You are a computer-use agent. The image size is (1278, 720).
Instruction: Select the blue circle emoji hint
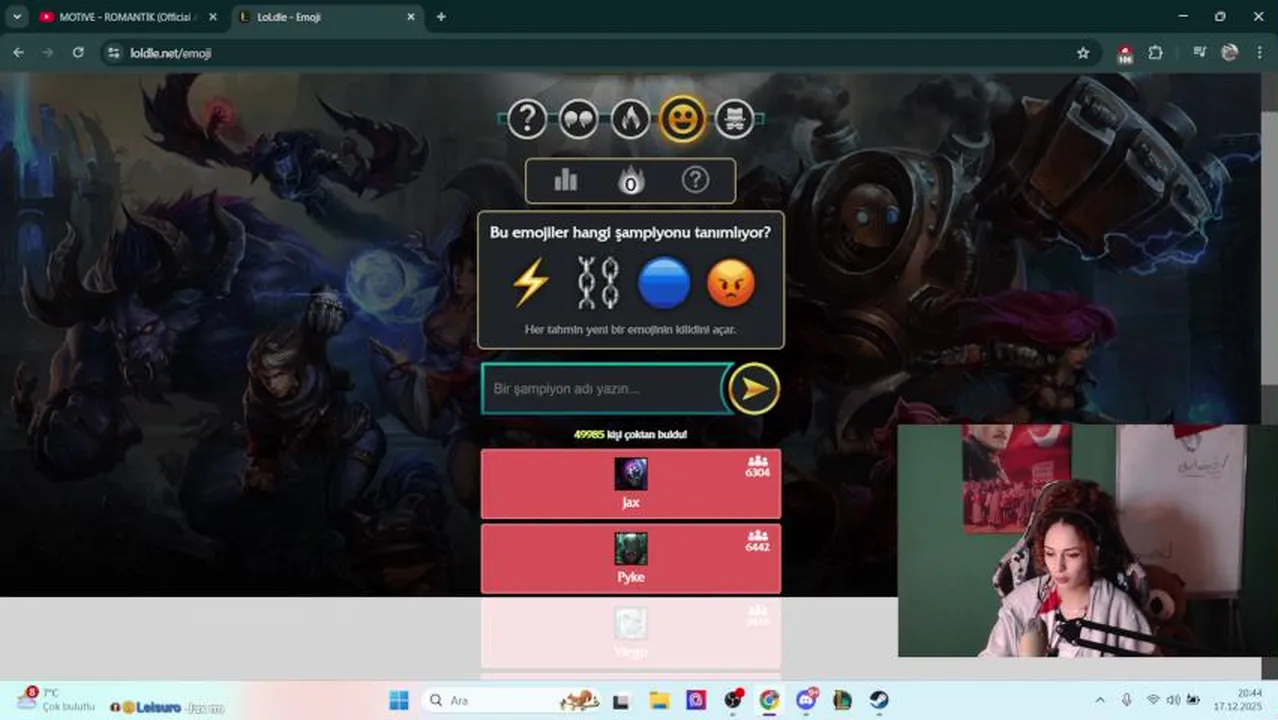click(x=664, y=283)
